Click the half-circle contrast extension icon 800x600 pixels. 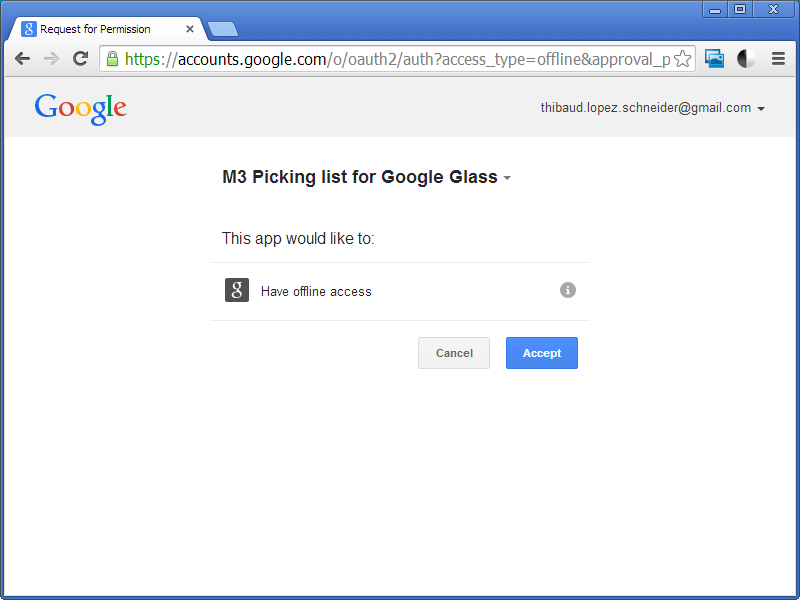point(746,59)
